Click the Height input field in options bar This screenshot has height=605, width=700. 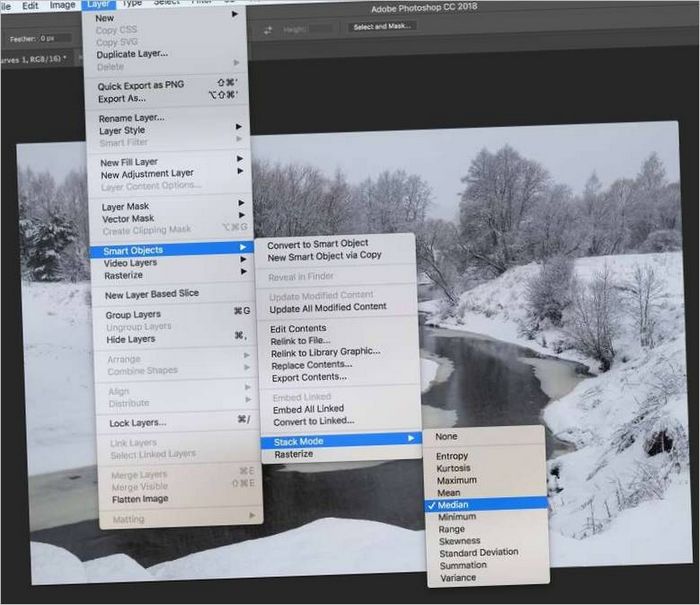tap(321, 29)
